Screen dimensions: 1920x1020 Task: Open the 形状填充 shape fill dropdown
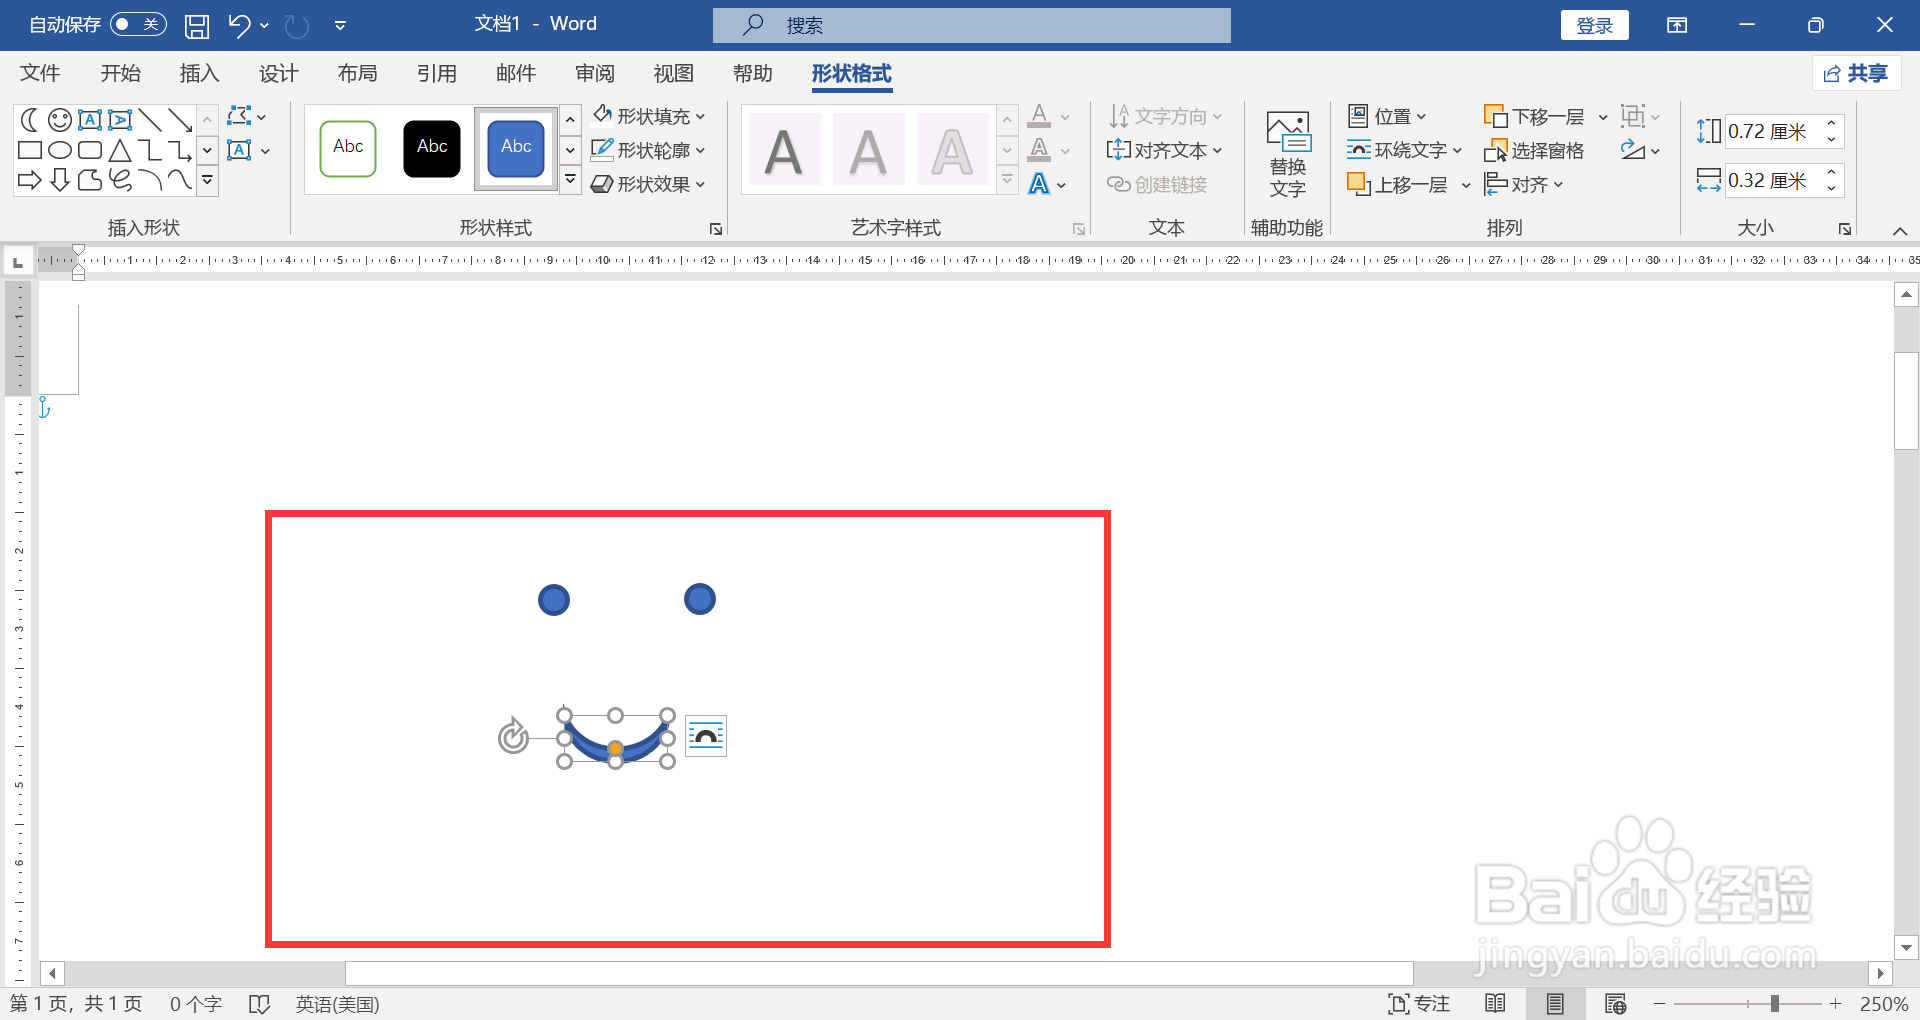pos(649,115)
